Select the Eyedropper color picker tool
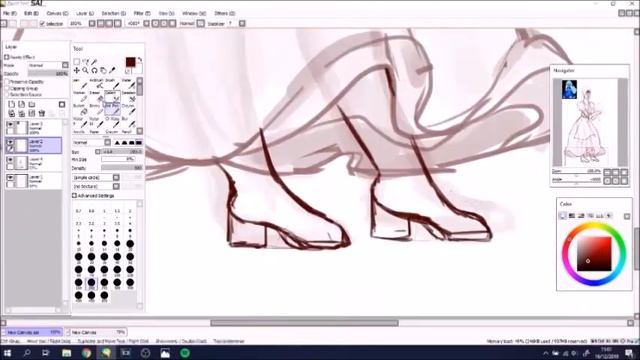The height and width of the screenshot is (360, 640). [x=112, y=70]
